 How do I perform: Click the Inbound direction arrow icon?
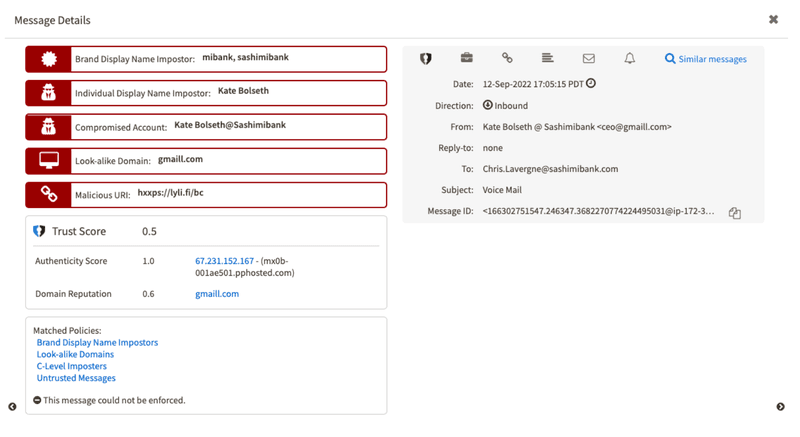pyautogui.click(x=488, y=105)
